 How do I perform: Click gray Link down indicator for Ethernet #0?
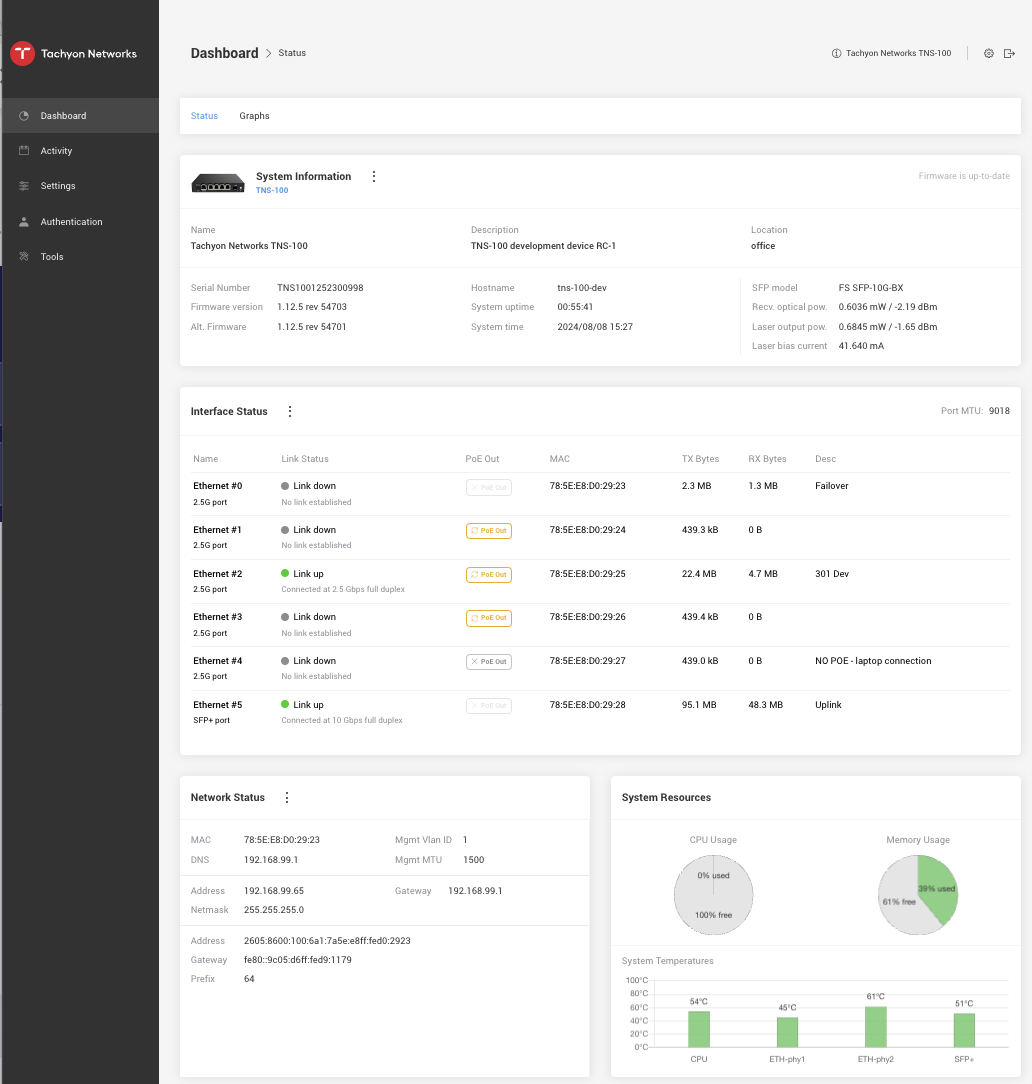pos(285,486)
